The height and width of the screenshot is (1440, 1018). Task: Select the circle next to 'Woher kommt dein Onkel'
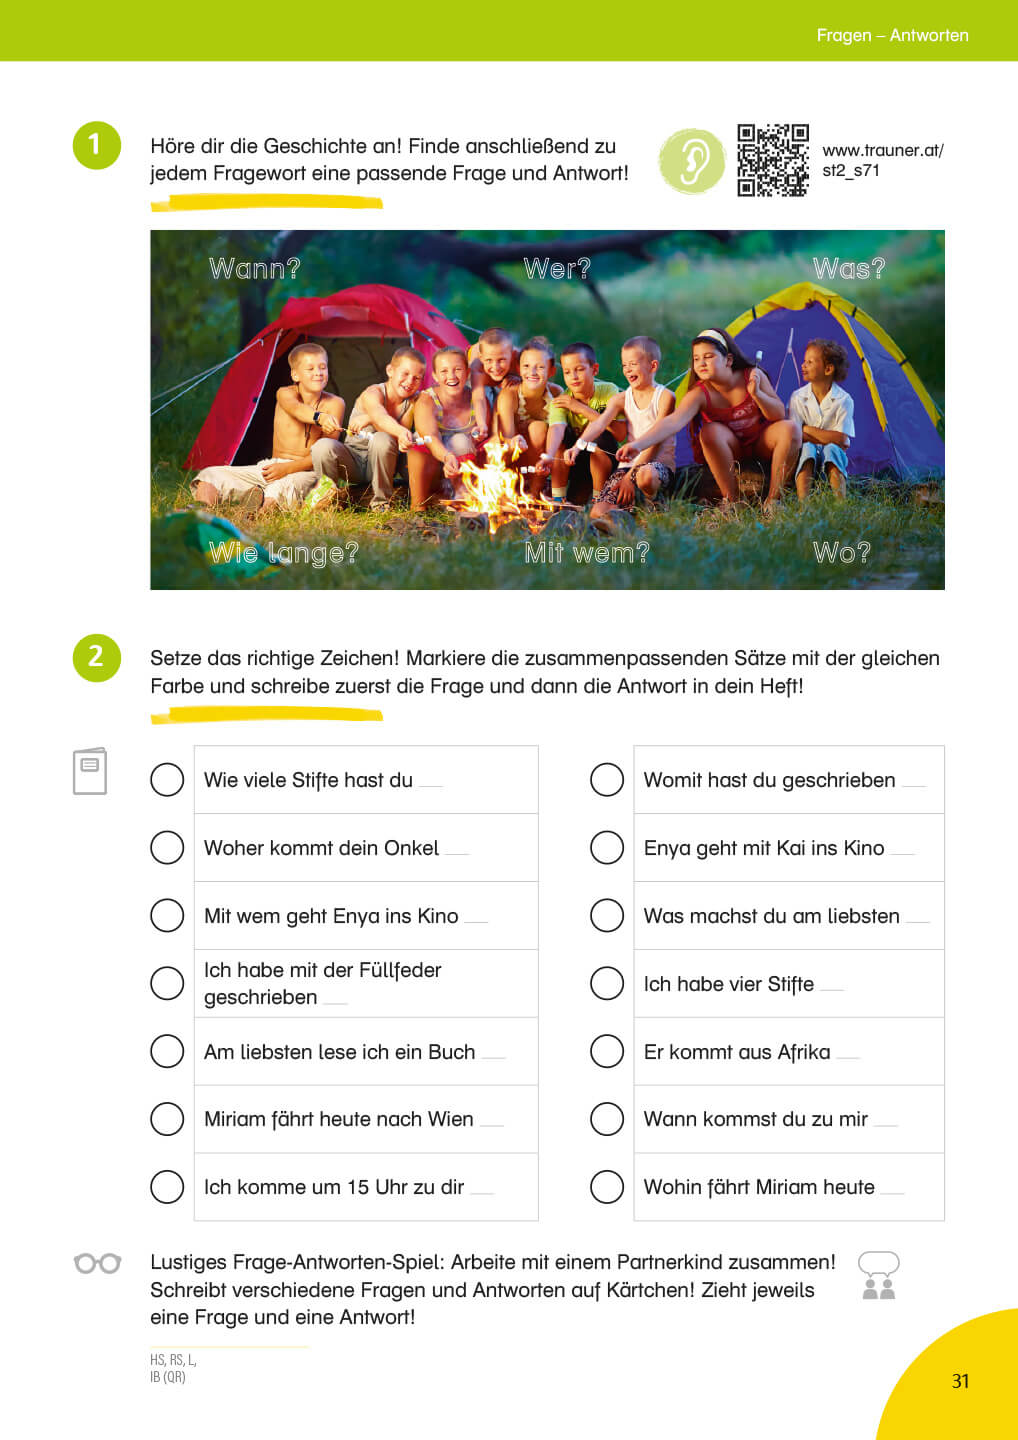167,848
